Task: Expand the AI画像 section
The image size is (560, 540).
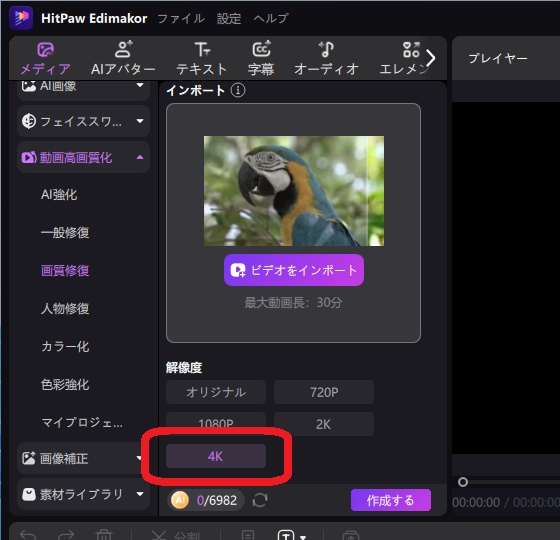Action: [x=83, y=87]
